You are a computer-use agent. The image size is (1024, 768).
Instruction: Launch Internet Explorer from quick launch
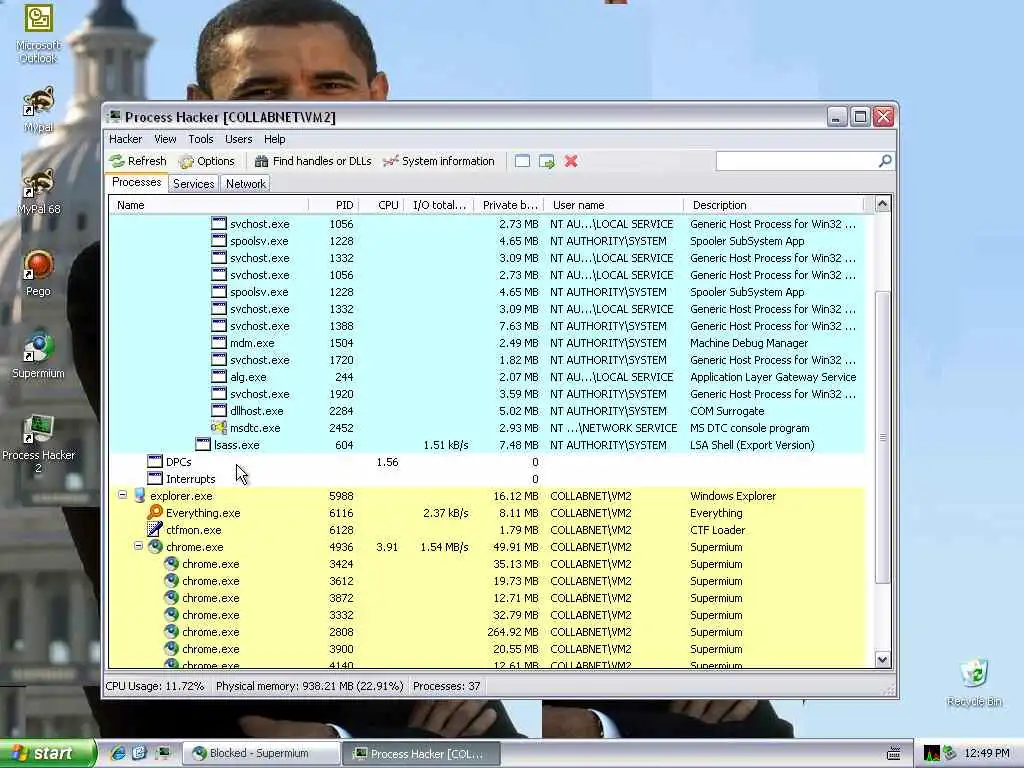(118, 754)
